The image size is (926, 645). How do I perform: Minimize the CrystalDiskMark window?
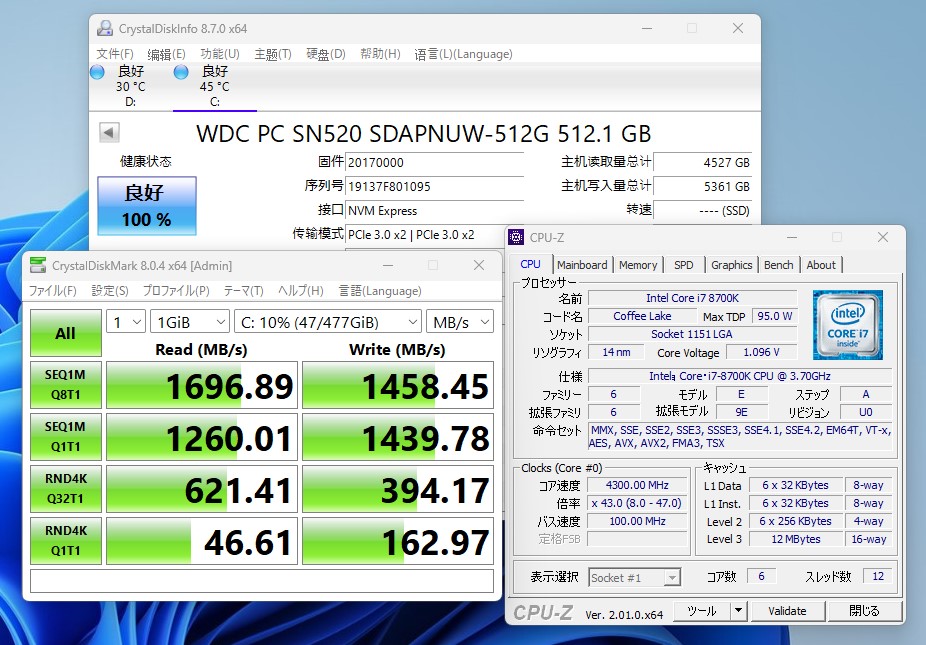coord(388,265)
